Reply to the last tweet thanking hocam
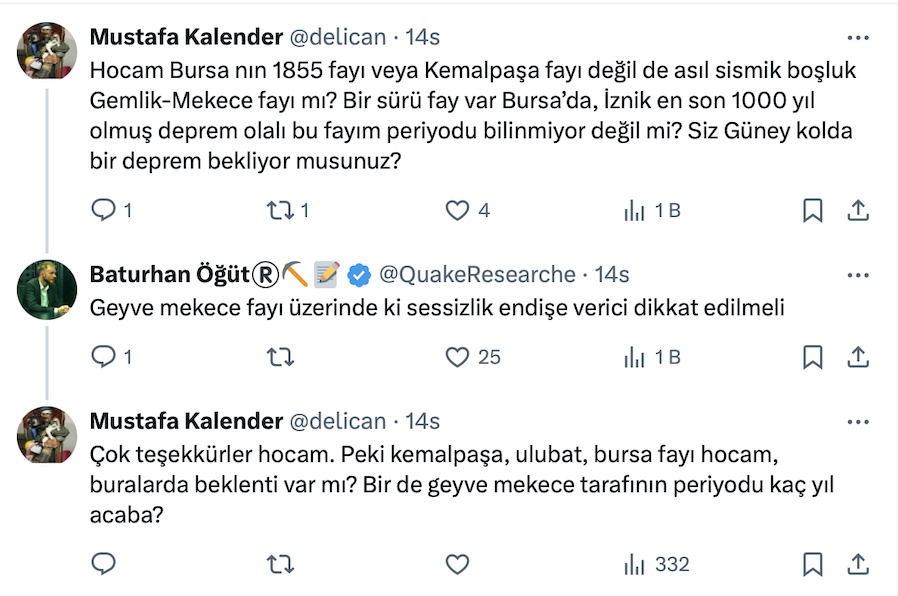898x596 pixels. click(104, 565)
